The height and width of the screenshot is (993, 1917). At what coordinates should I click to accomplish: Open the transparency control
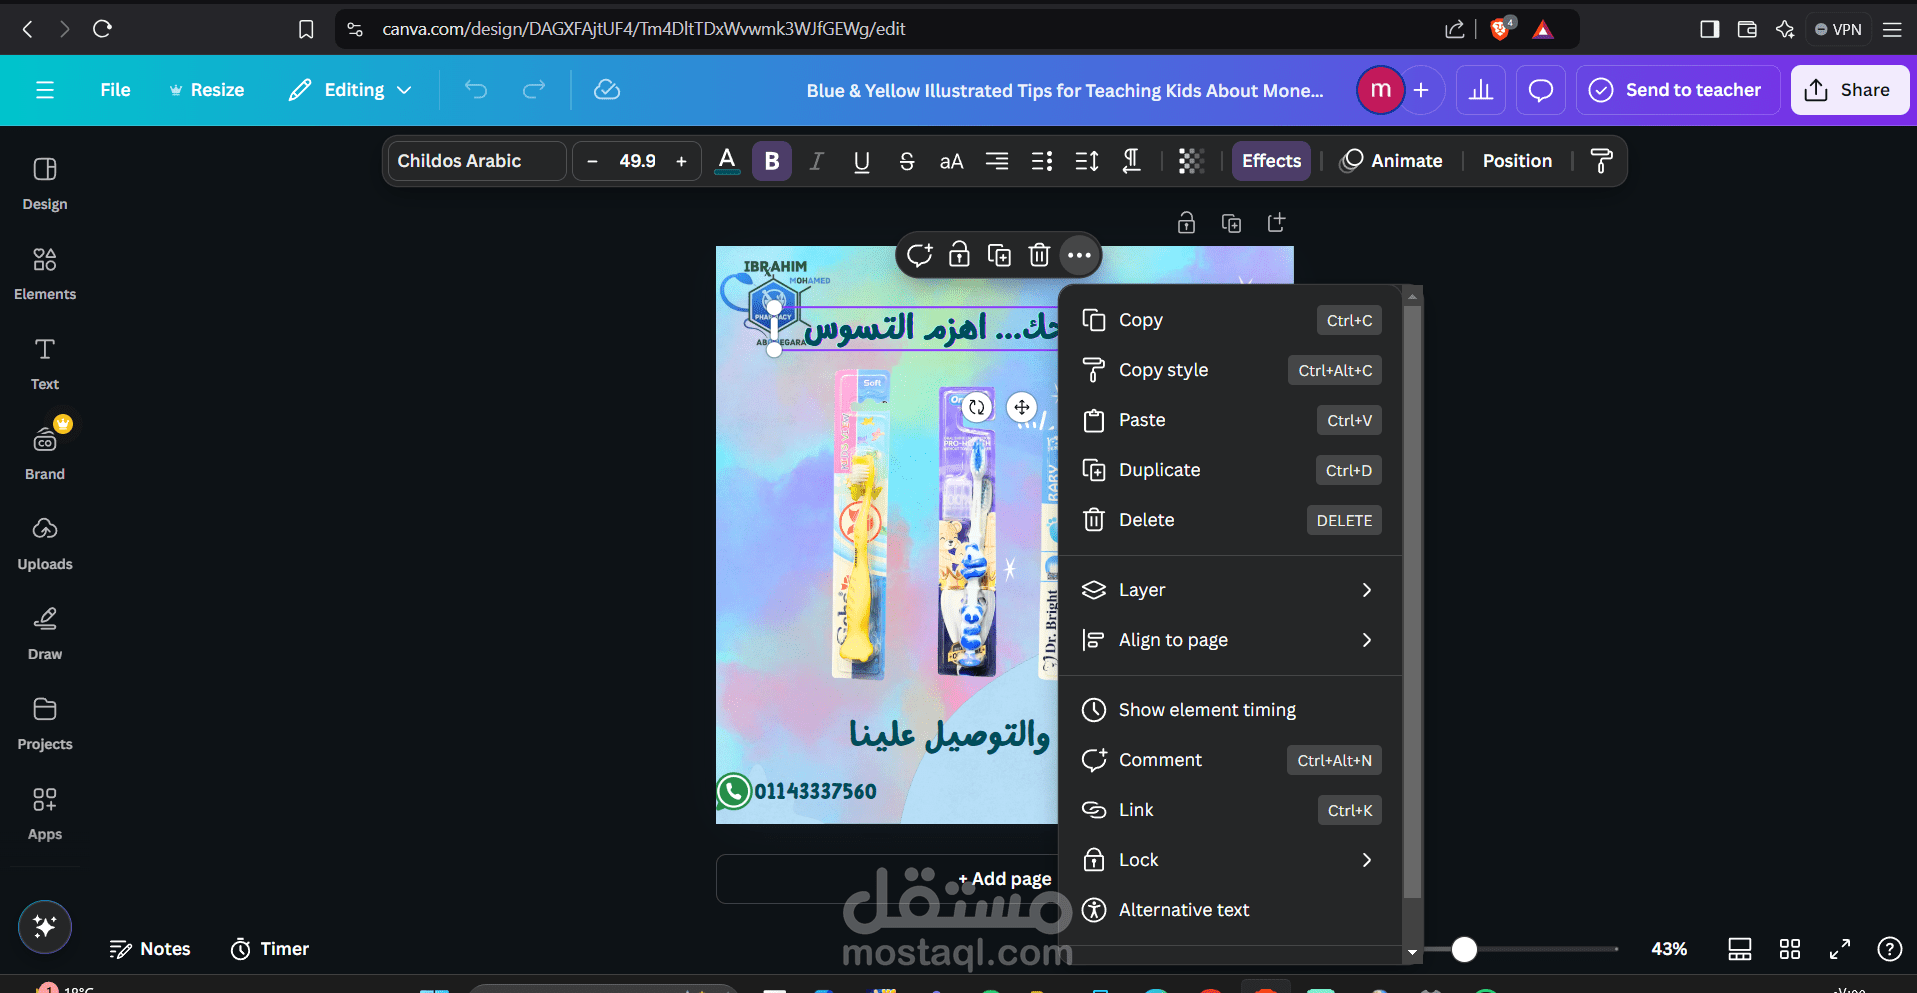(x=1191, y=161)
